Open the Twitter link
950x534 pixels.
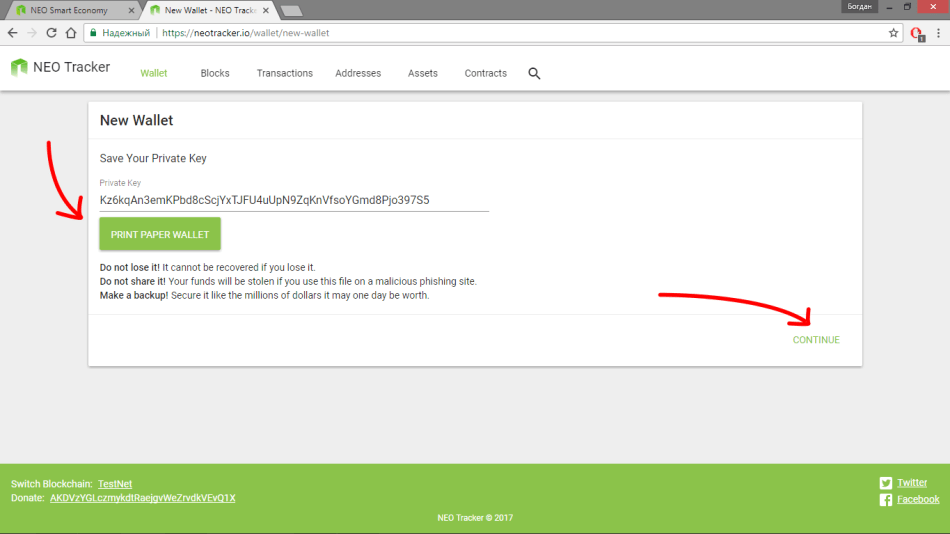(912, 482)
